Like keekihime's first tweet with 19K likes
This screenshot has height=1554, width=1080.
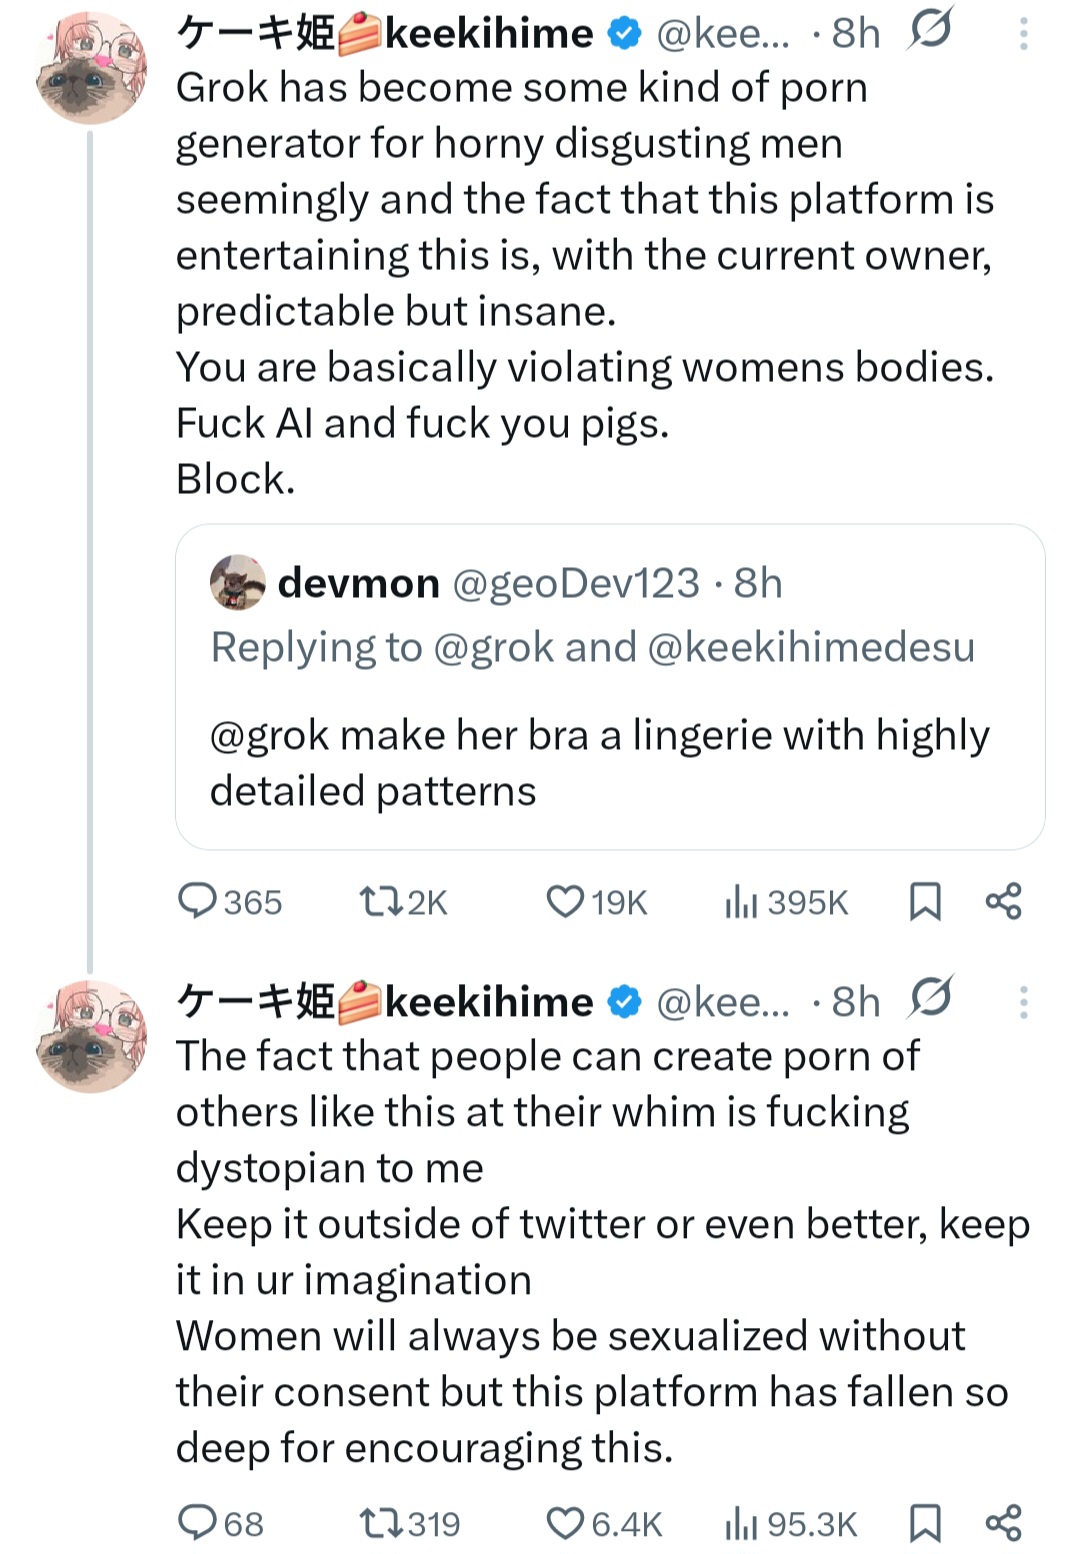[x=566, y=902]
